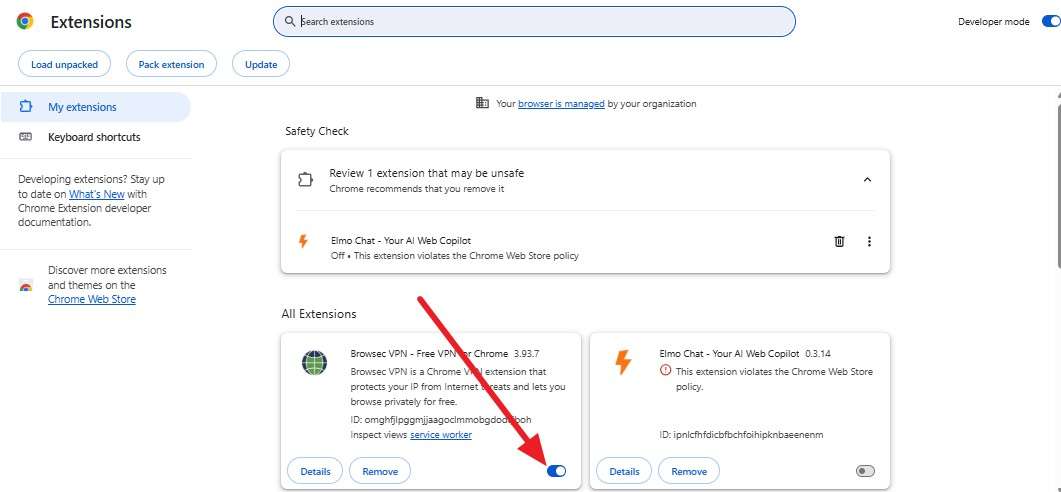This screenshot has width=1061, height=492.
Task: Click the Update button
Action: pos(261,64)
